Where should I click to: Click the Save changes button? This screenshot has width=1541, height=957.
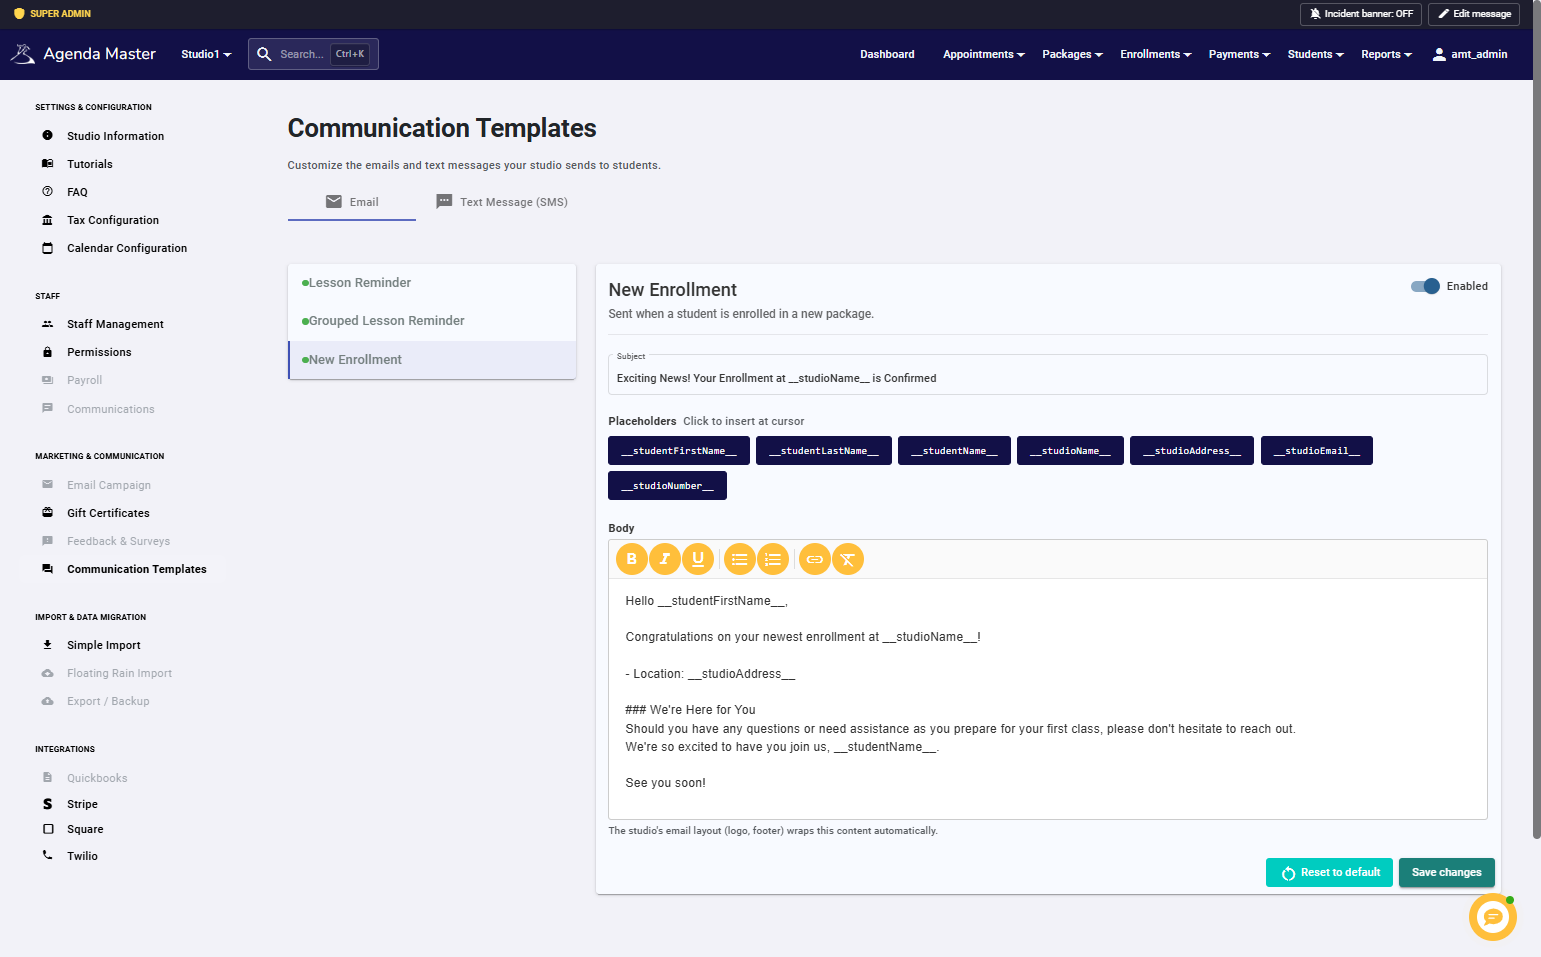coord(1447,872)
